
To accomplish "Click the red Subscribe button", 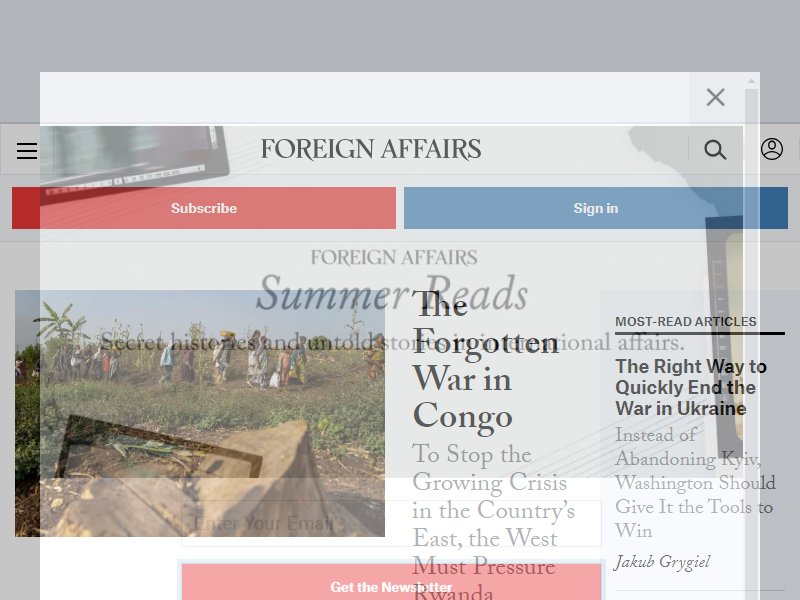I will click(204, 208).
